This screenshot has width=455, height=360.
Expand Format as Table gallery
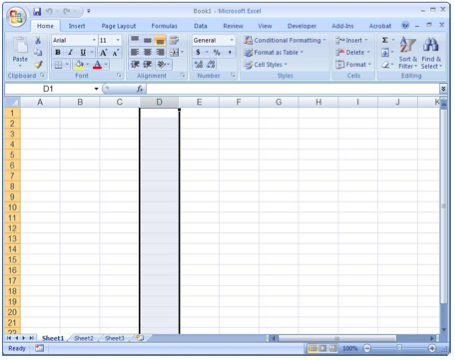(x=273, y=52)
